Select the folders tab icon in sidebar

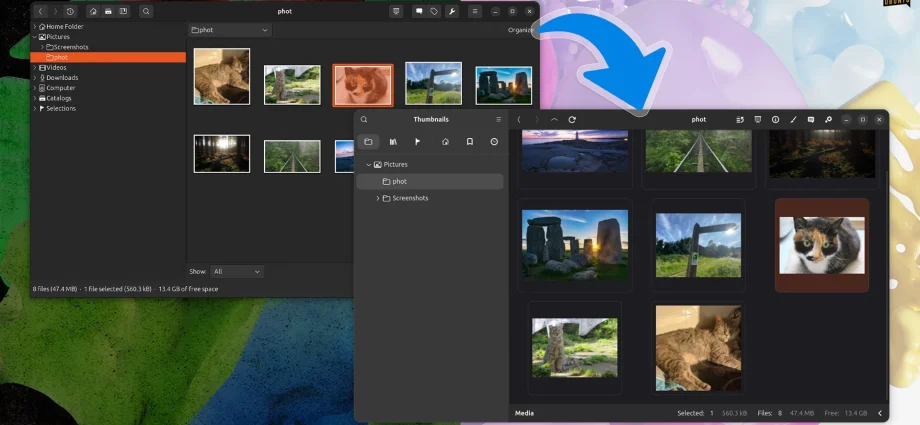[x=368, y=141]
